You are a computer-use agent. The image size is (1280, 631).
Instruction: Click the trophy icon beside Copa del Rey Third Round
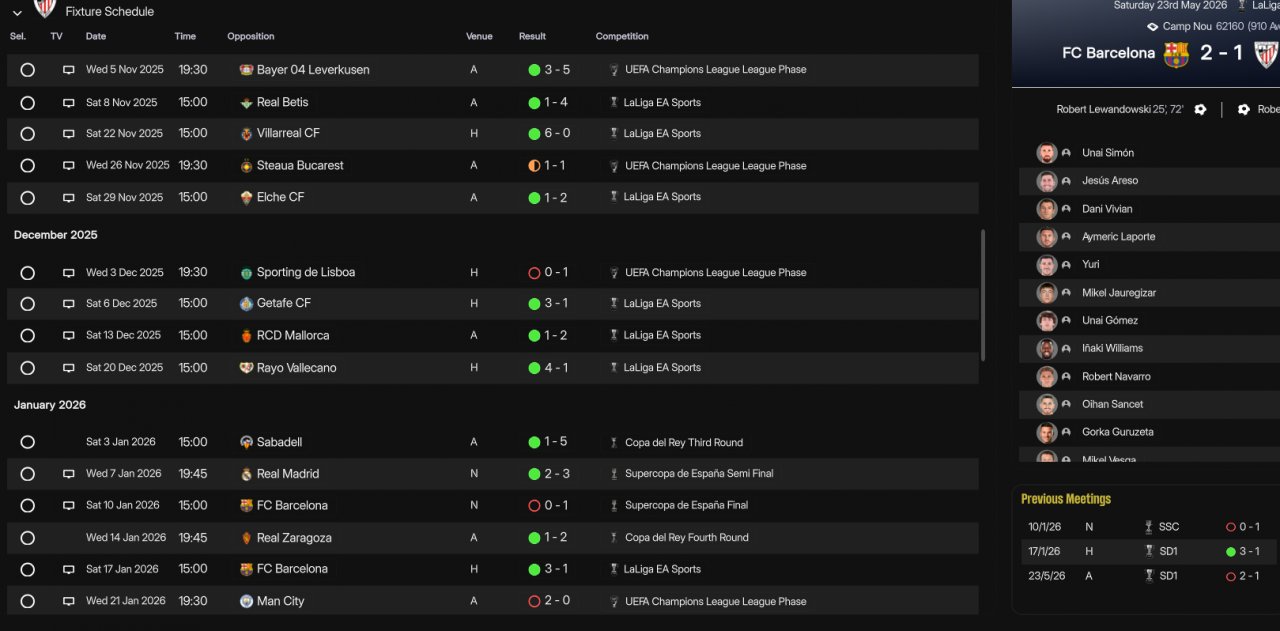(x=614, y=442)
